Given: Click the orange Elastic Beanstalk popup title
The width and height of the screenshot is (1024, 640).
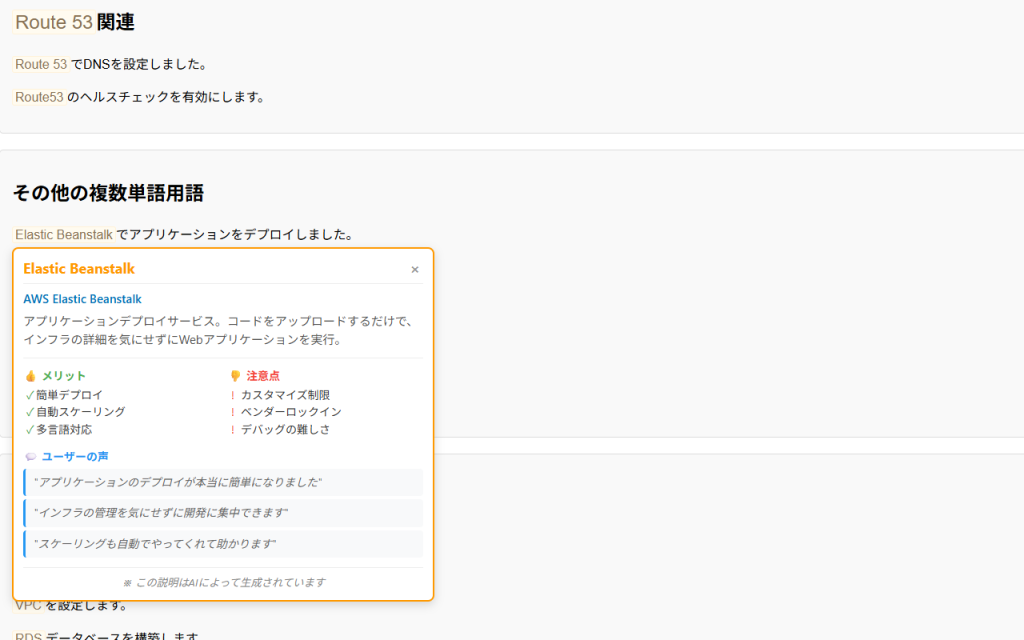Looking at the screenshot, I should [79, 269].
